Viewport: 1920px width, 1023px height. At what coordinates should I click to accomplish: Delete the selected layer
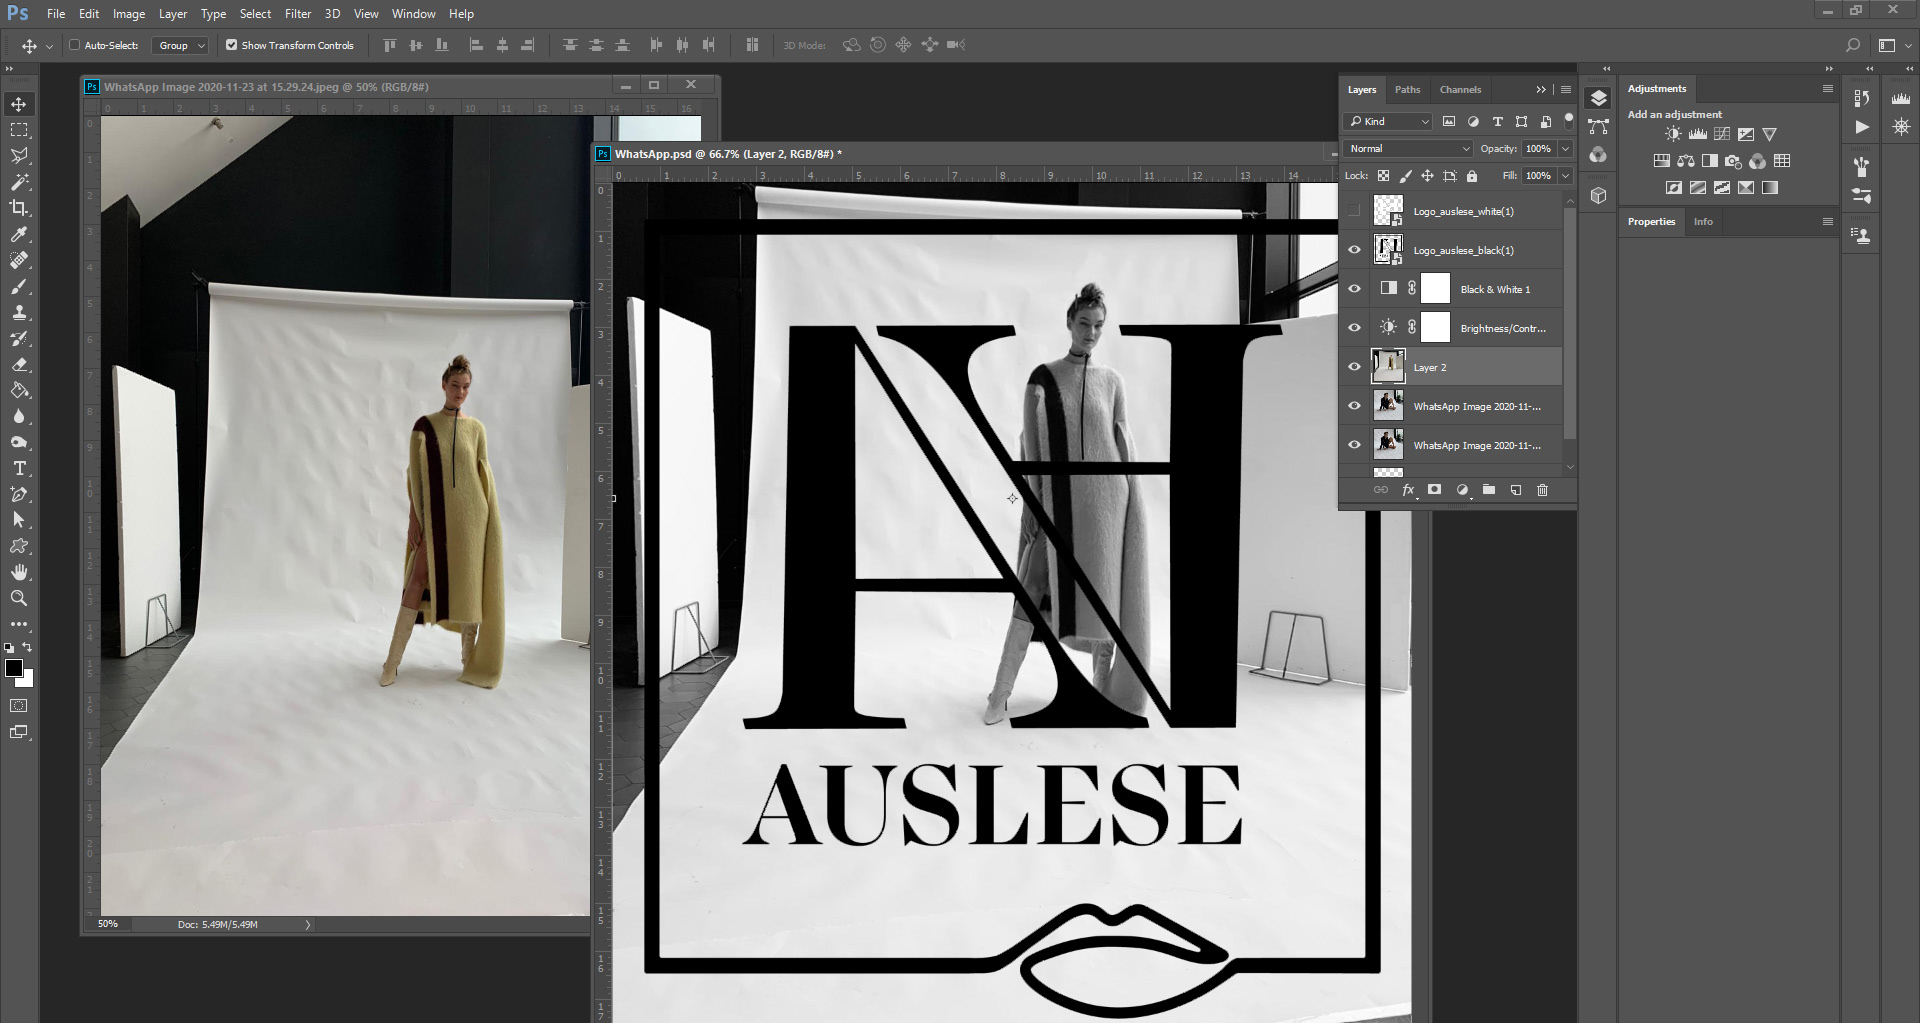point(1542,490)
